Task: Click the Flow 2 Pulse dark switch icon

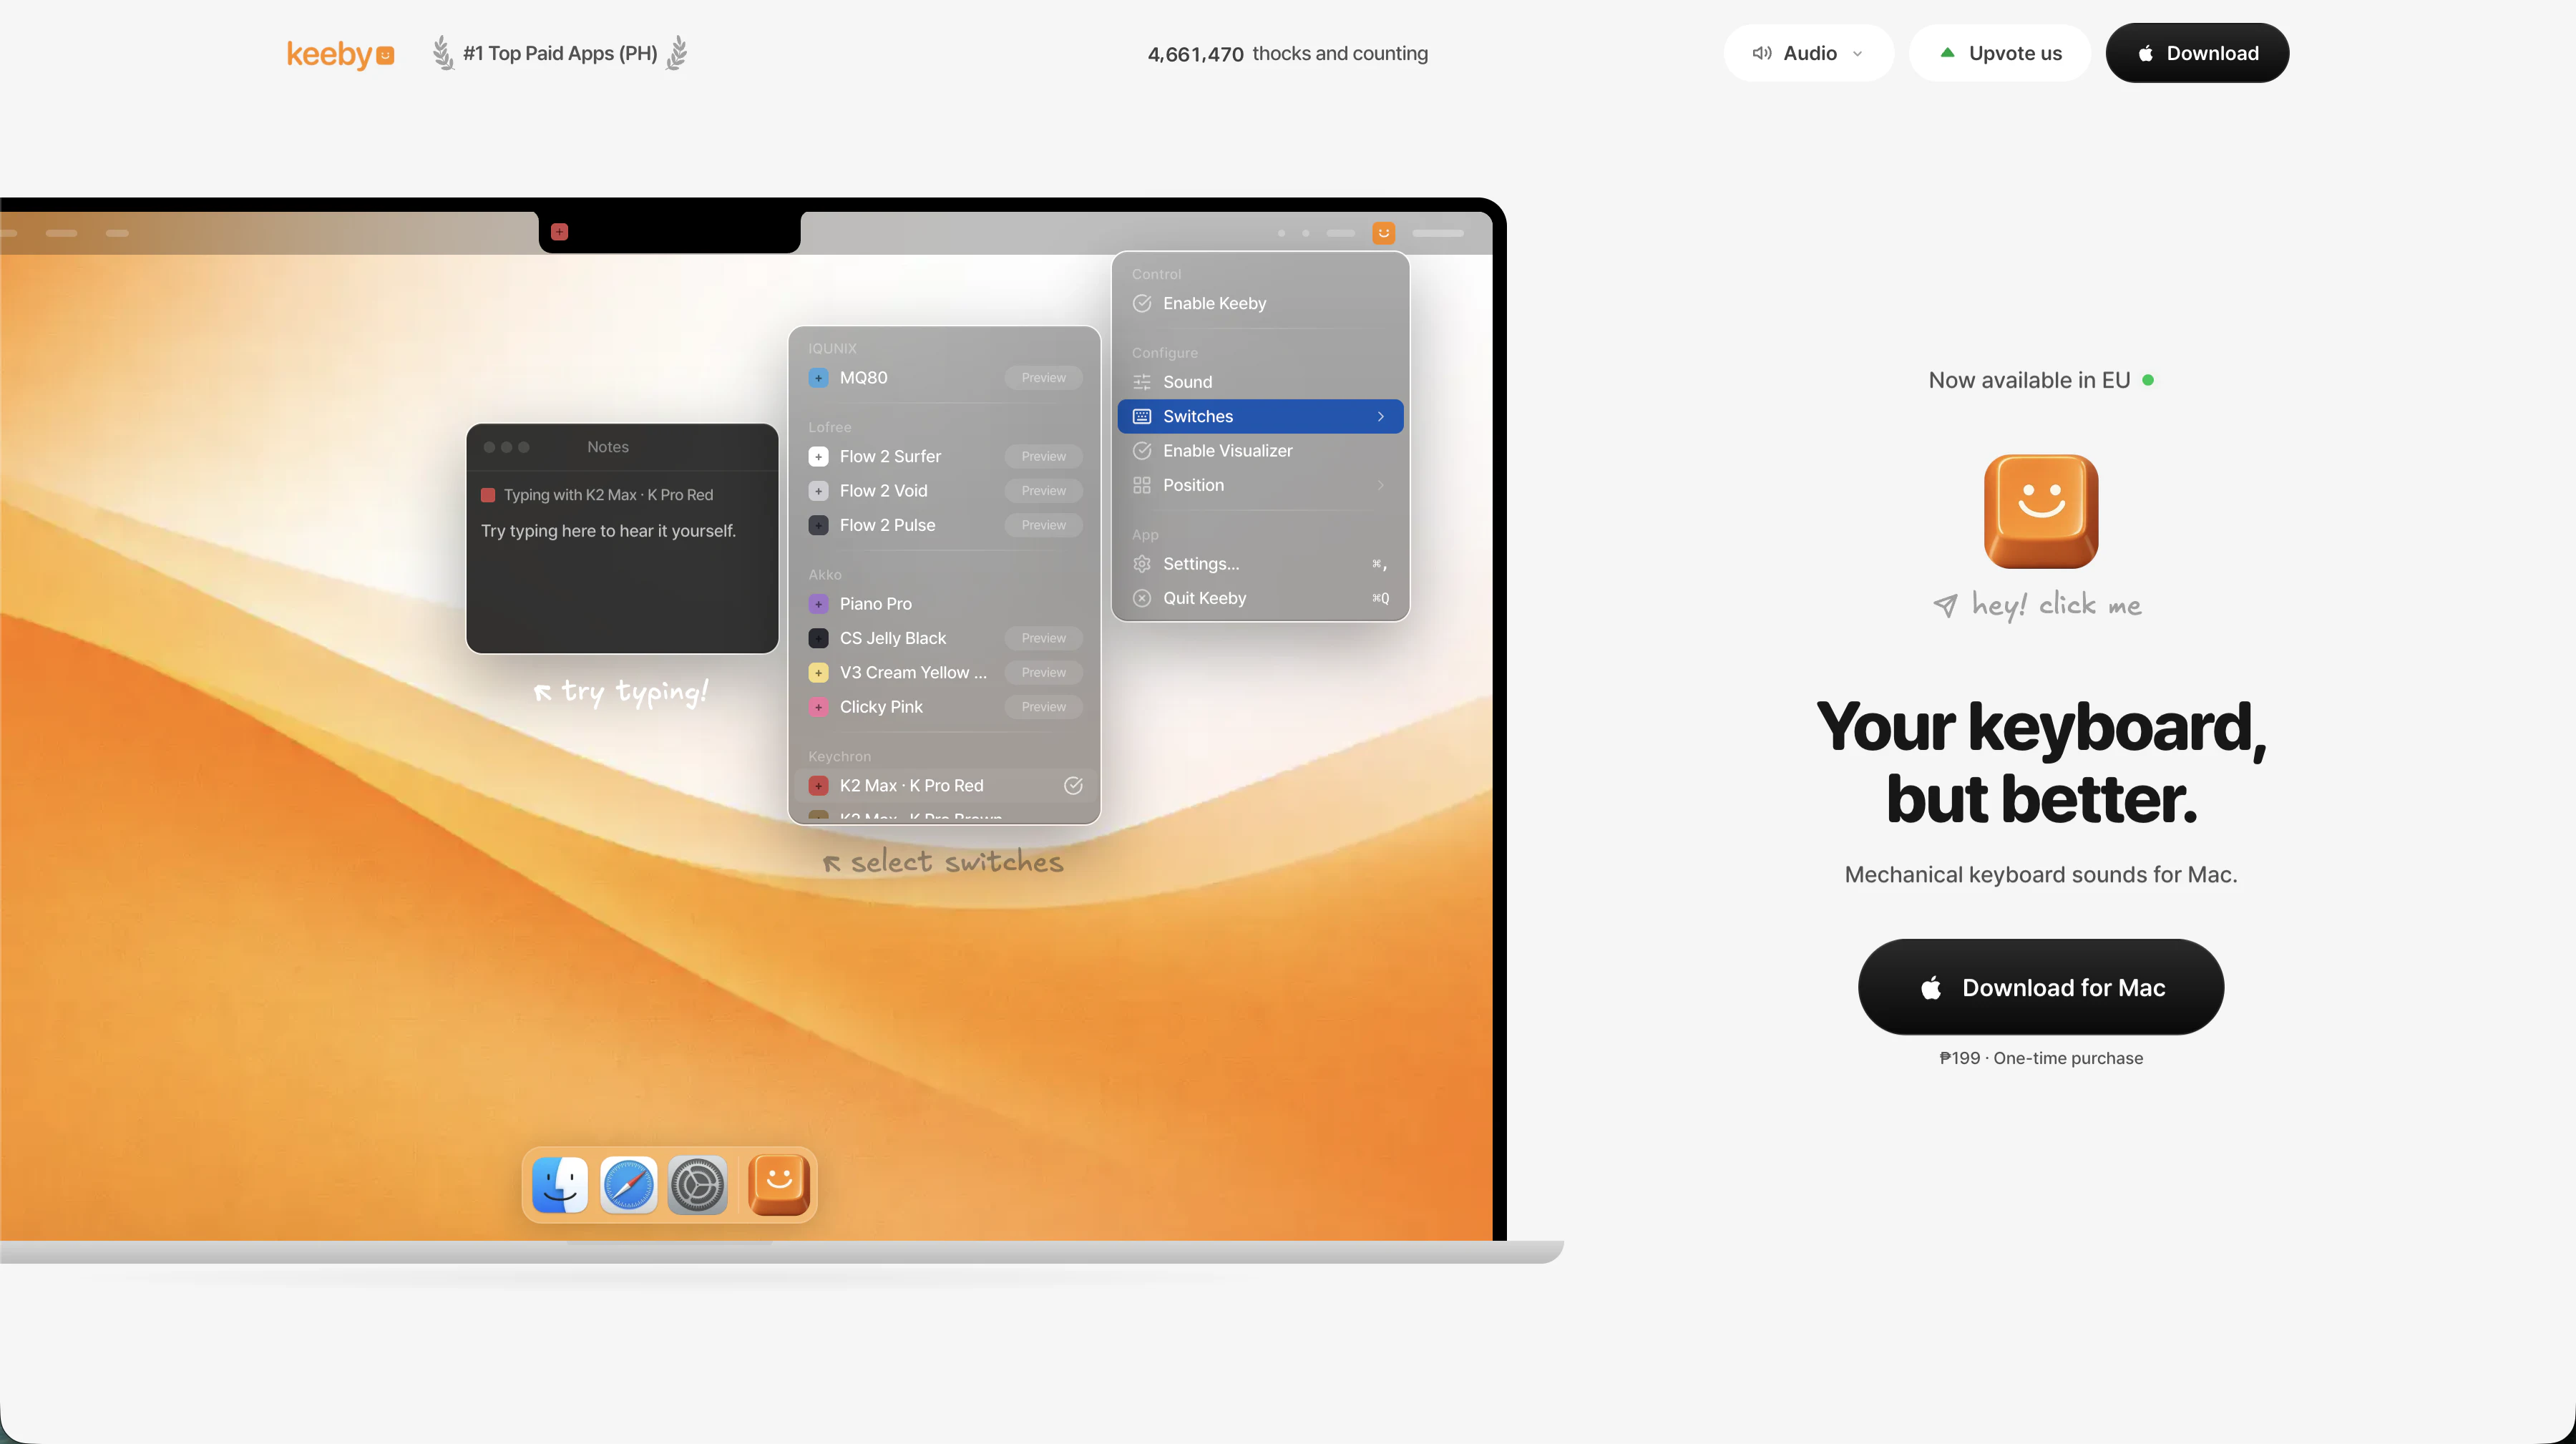Action: (x=818, y=525)
